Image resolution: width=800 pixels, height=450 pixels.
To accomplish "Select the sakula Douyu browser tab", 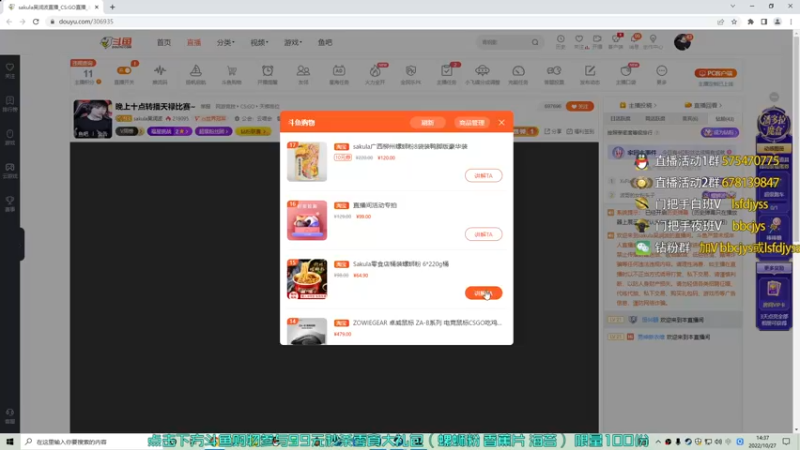I will click(53, 7).
